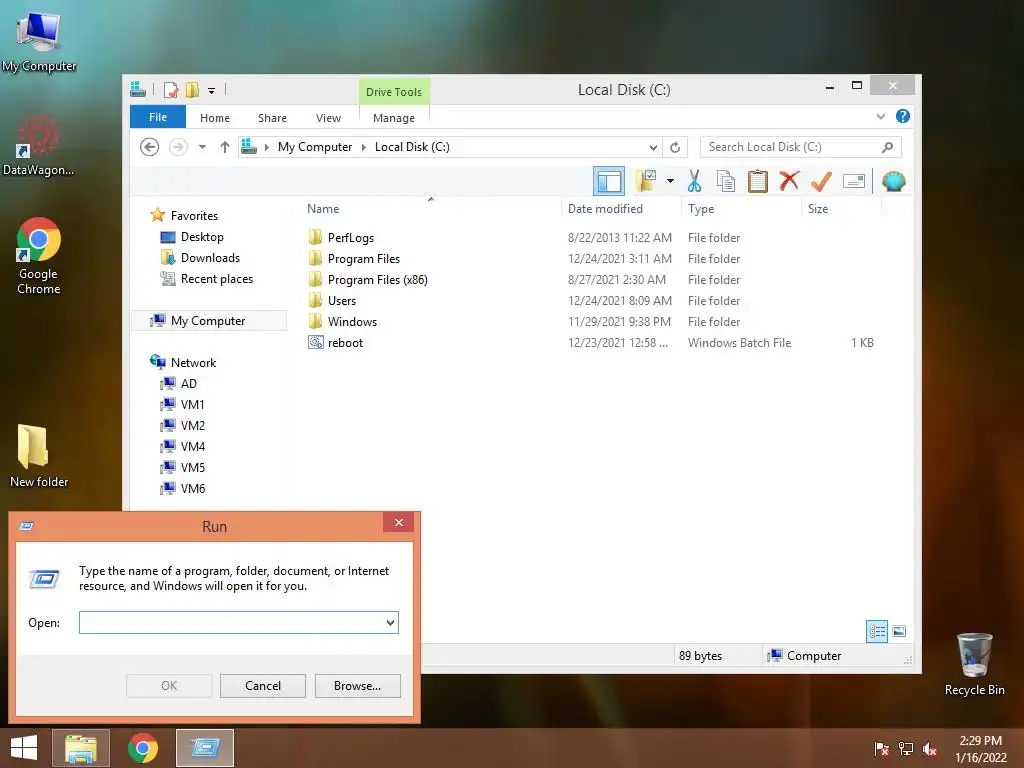Open dropdown arrow beside folder options icon

[670, 181]
